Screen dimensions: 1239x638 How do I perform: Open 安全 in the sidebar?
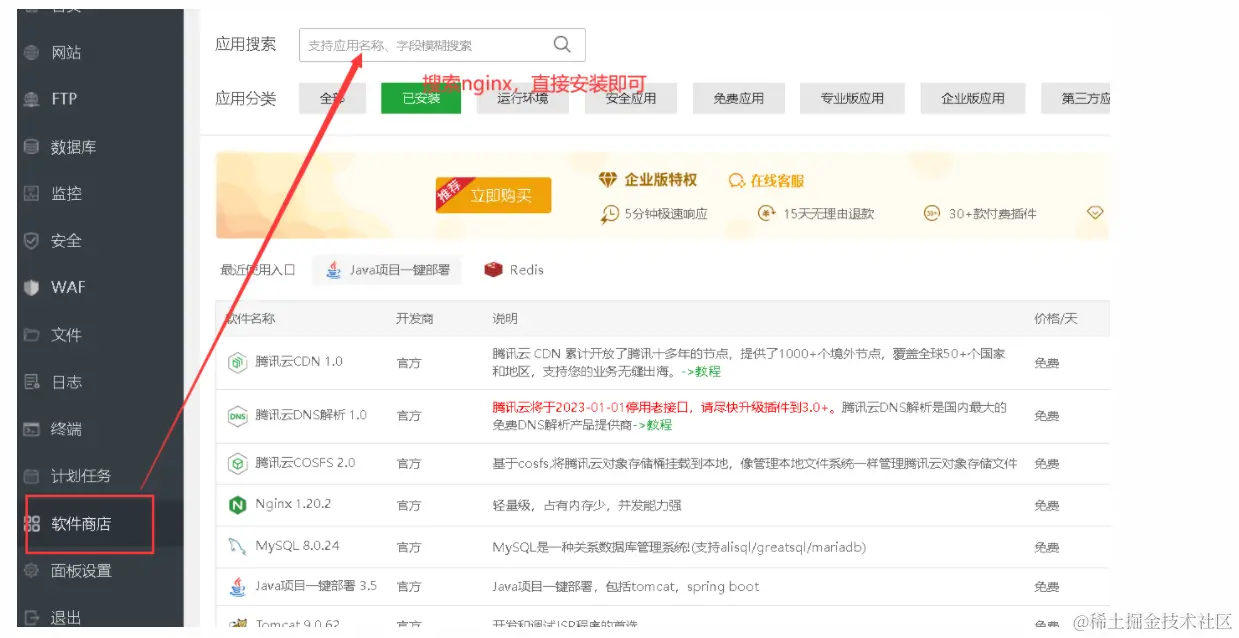(66, 240)
